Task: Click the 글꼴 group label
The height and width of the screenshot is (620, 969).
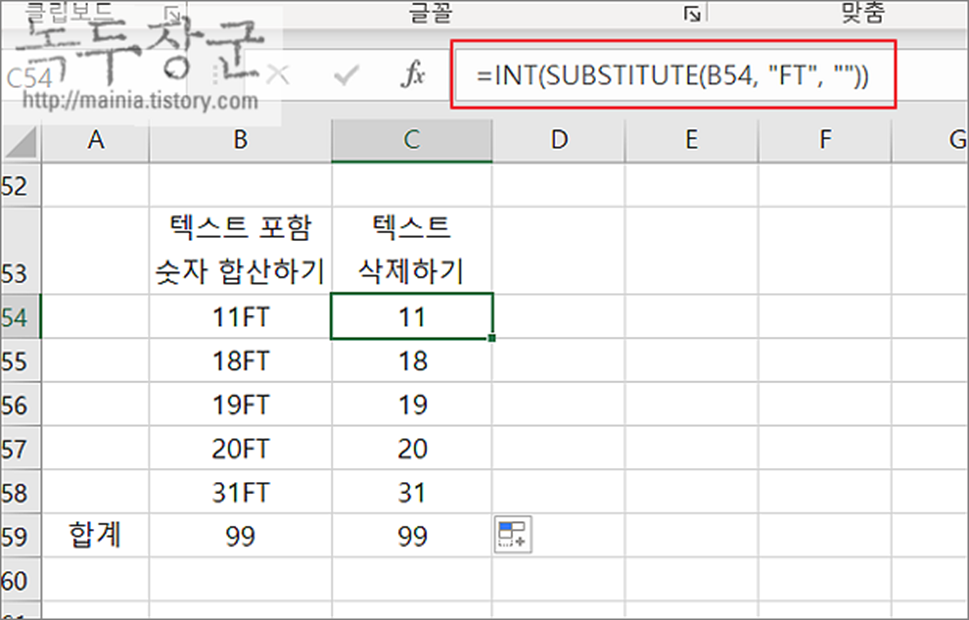Action: point(431,12)
